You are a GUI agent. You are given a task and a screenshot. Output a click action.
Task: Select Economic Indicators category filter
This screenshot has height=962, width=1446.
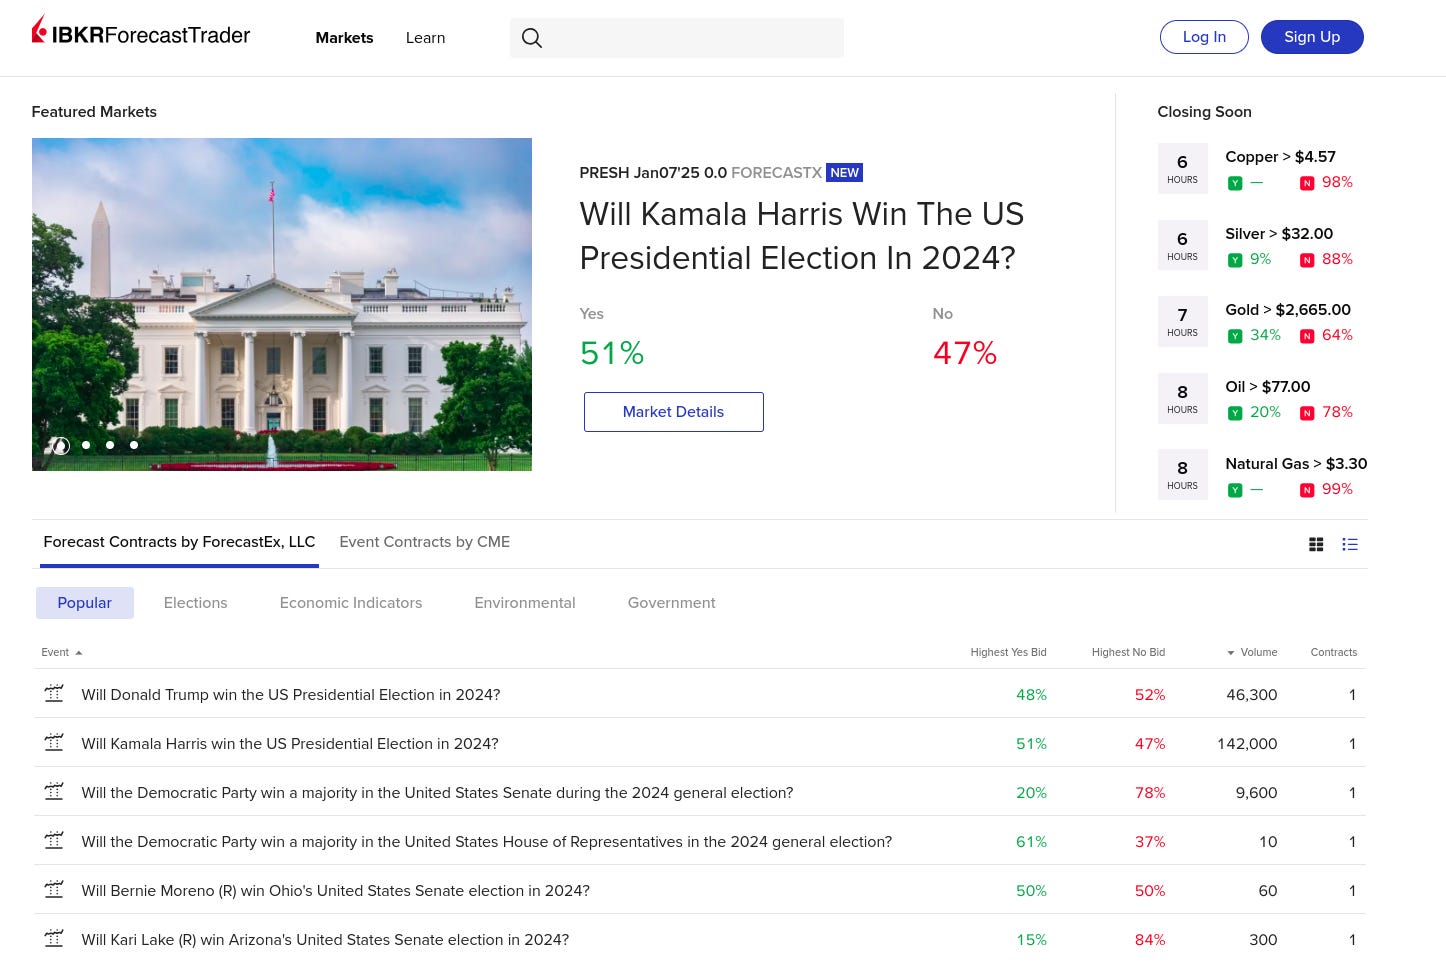tap(351, 603)
